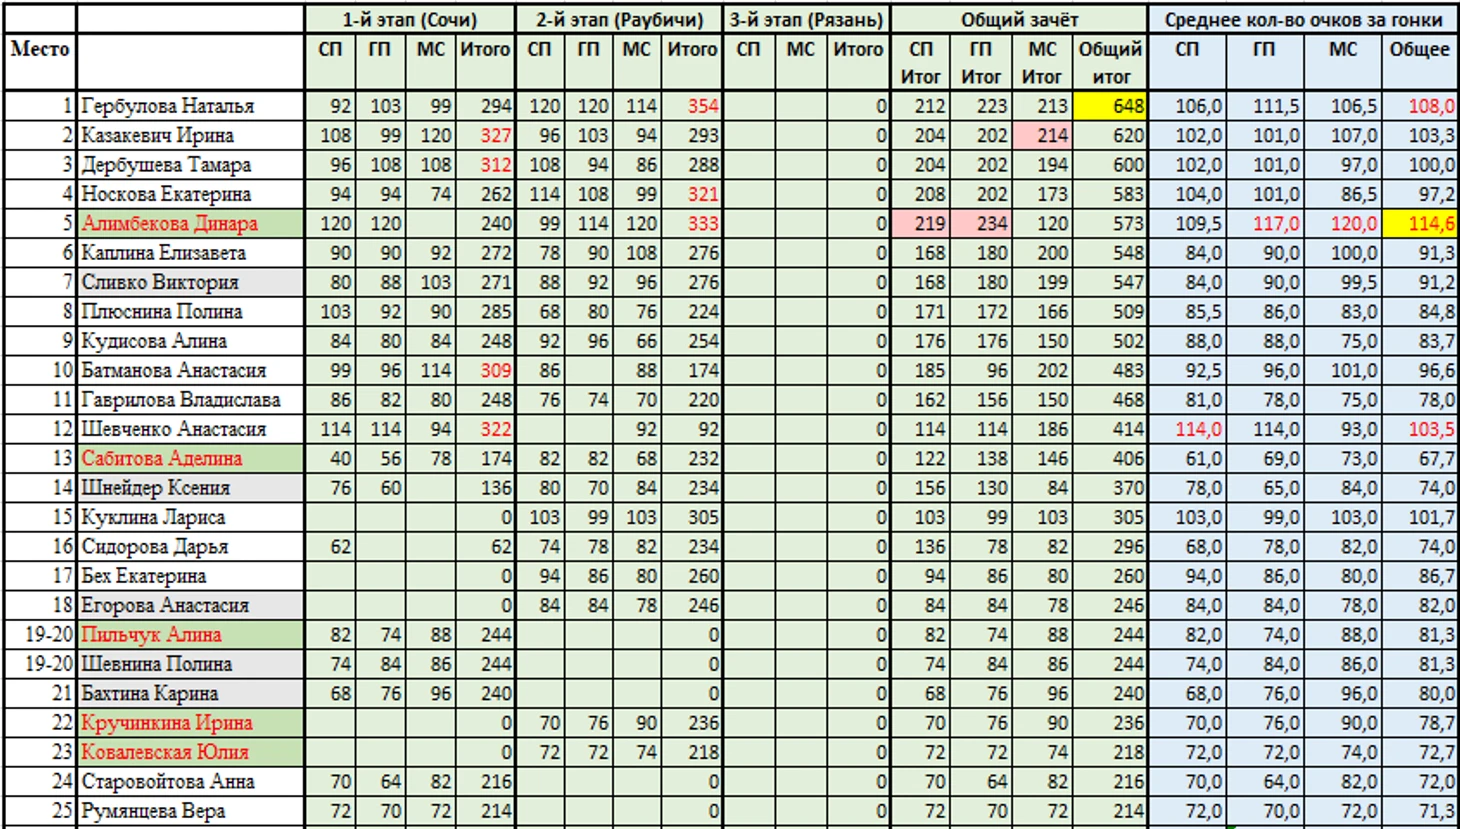Click the name cell Сидорова Дарья
This screenshot has width=1460, height=829.
click(190, 547)
